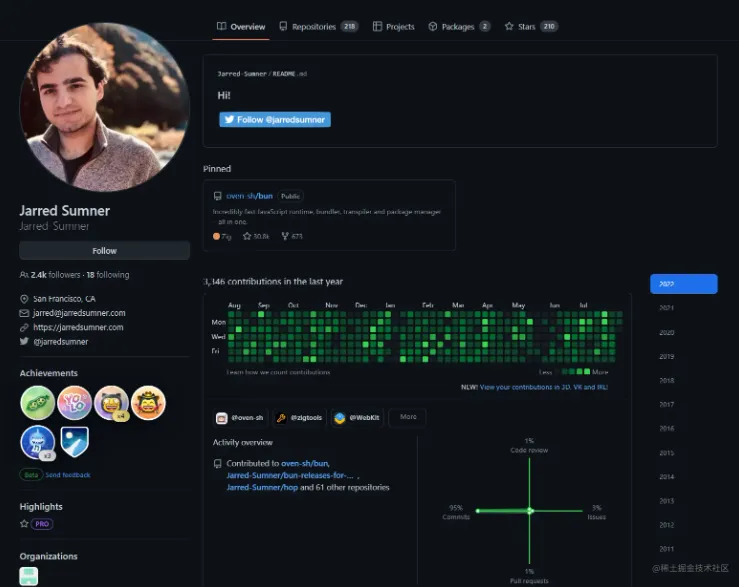Select the 2022 contribution year button
Image resolution: width=739 pixels, height=587 pixels.
683,284
